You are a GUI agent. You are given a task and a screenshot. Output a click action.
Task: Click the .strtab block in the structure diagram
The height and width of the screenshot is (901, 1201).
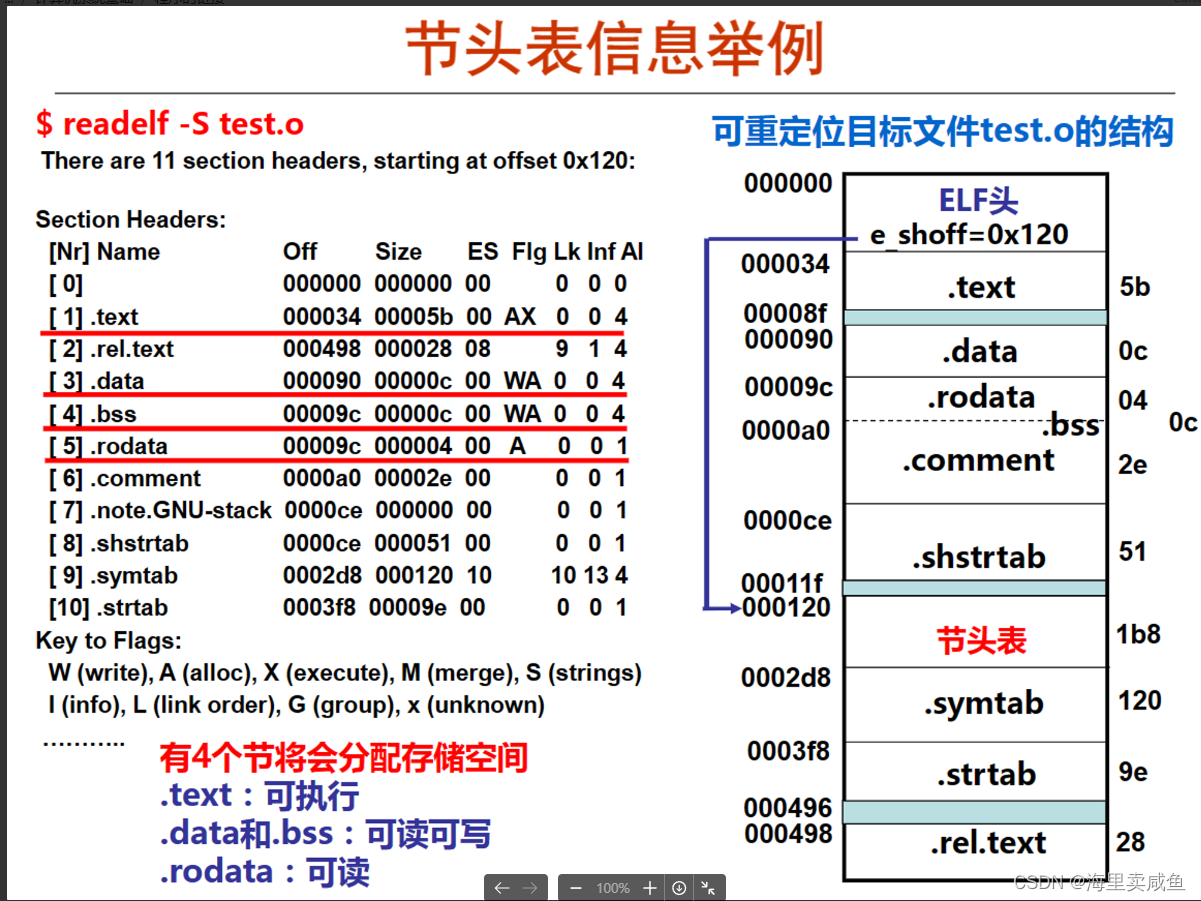tap(976, 771)
